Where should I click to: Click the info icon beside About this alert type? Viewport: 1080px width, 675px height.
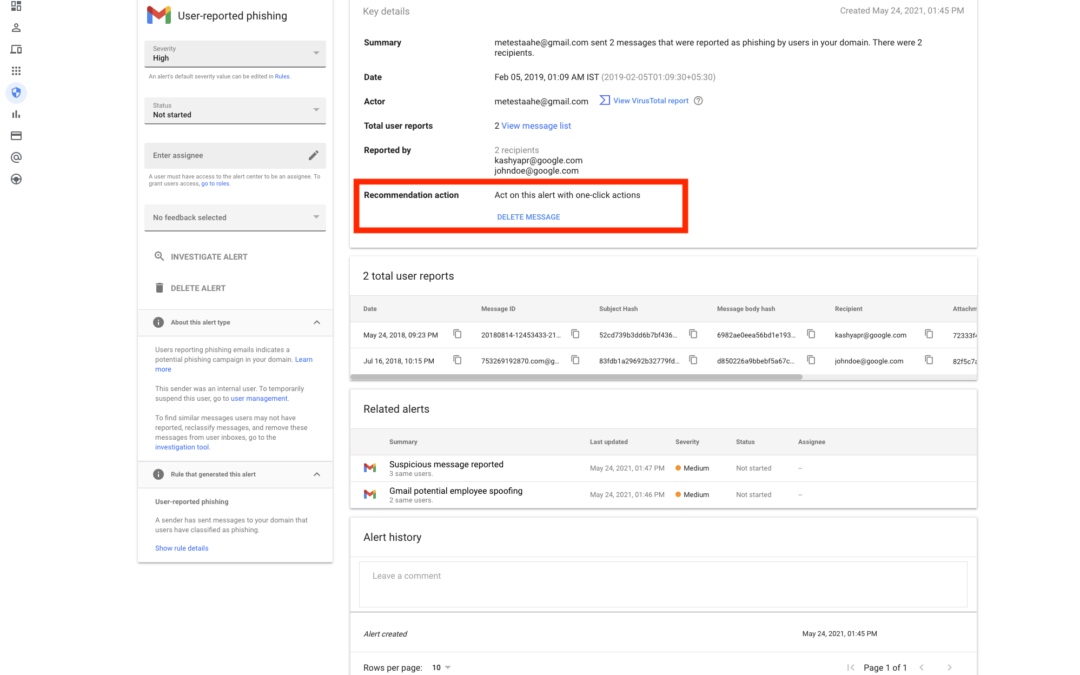pyautogui.click(x=158, y=322)
